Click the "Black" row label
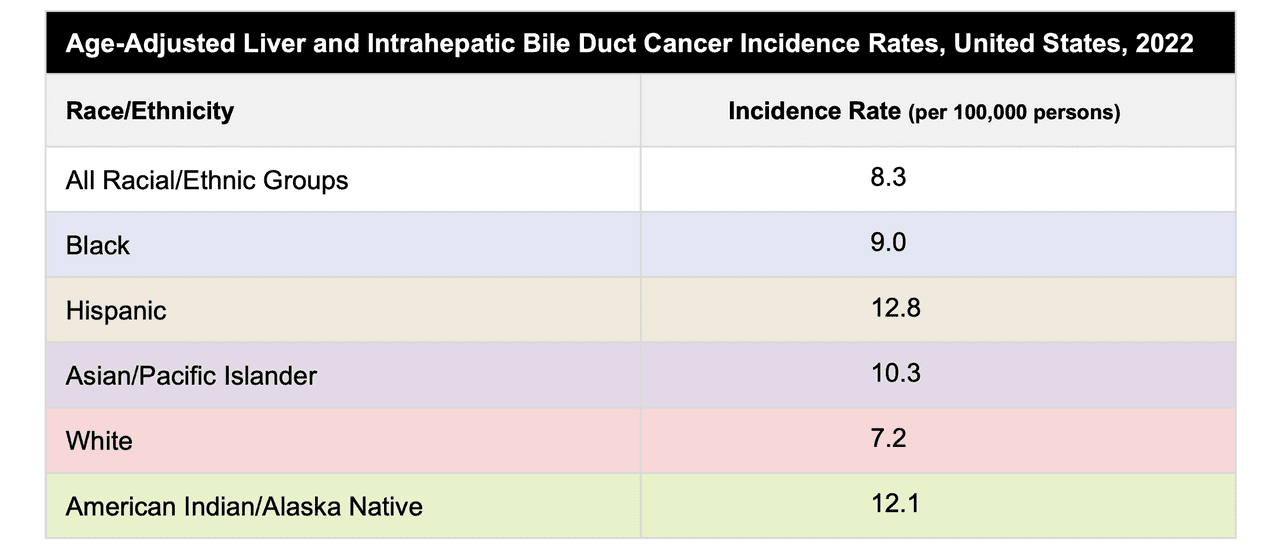This screenshot has width=1280, height=557. pos(98,246)
